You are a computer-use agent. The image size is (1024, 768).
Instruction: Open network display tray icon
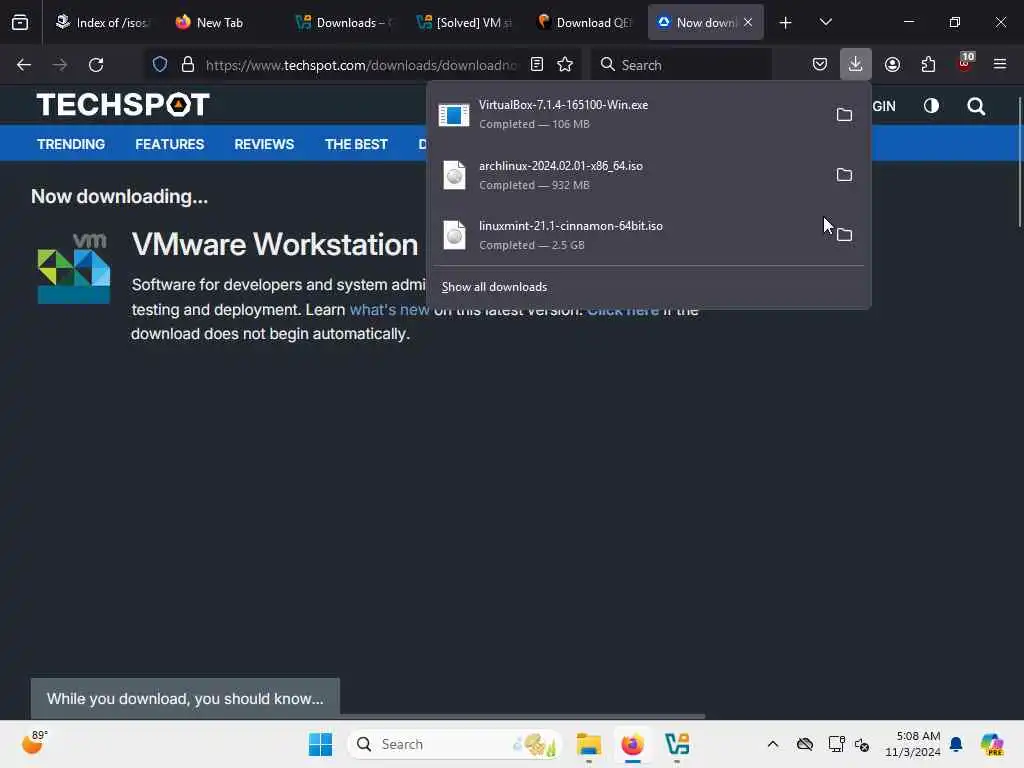836,744
